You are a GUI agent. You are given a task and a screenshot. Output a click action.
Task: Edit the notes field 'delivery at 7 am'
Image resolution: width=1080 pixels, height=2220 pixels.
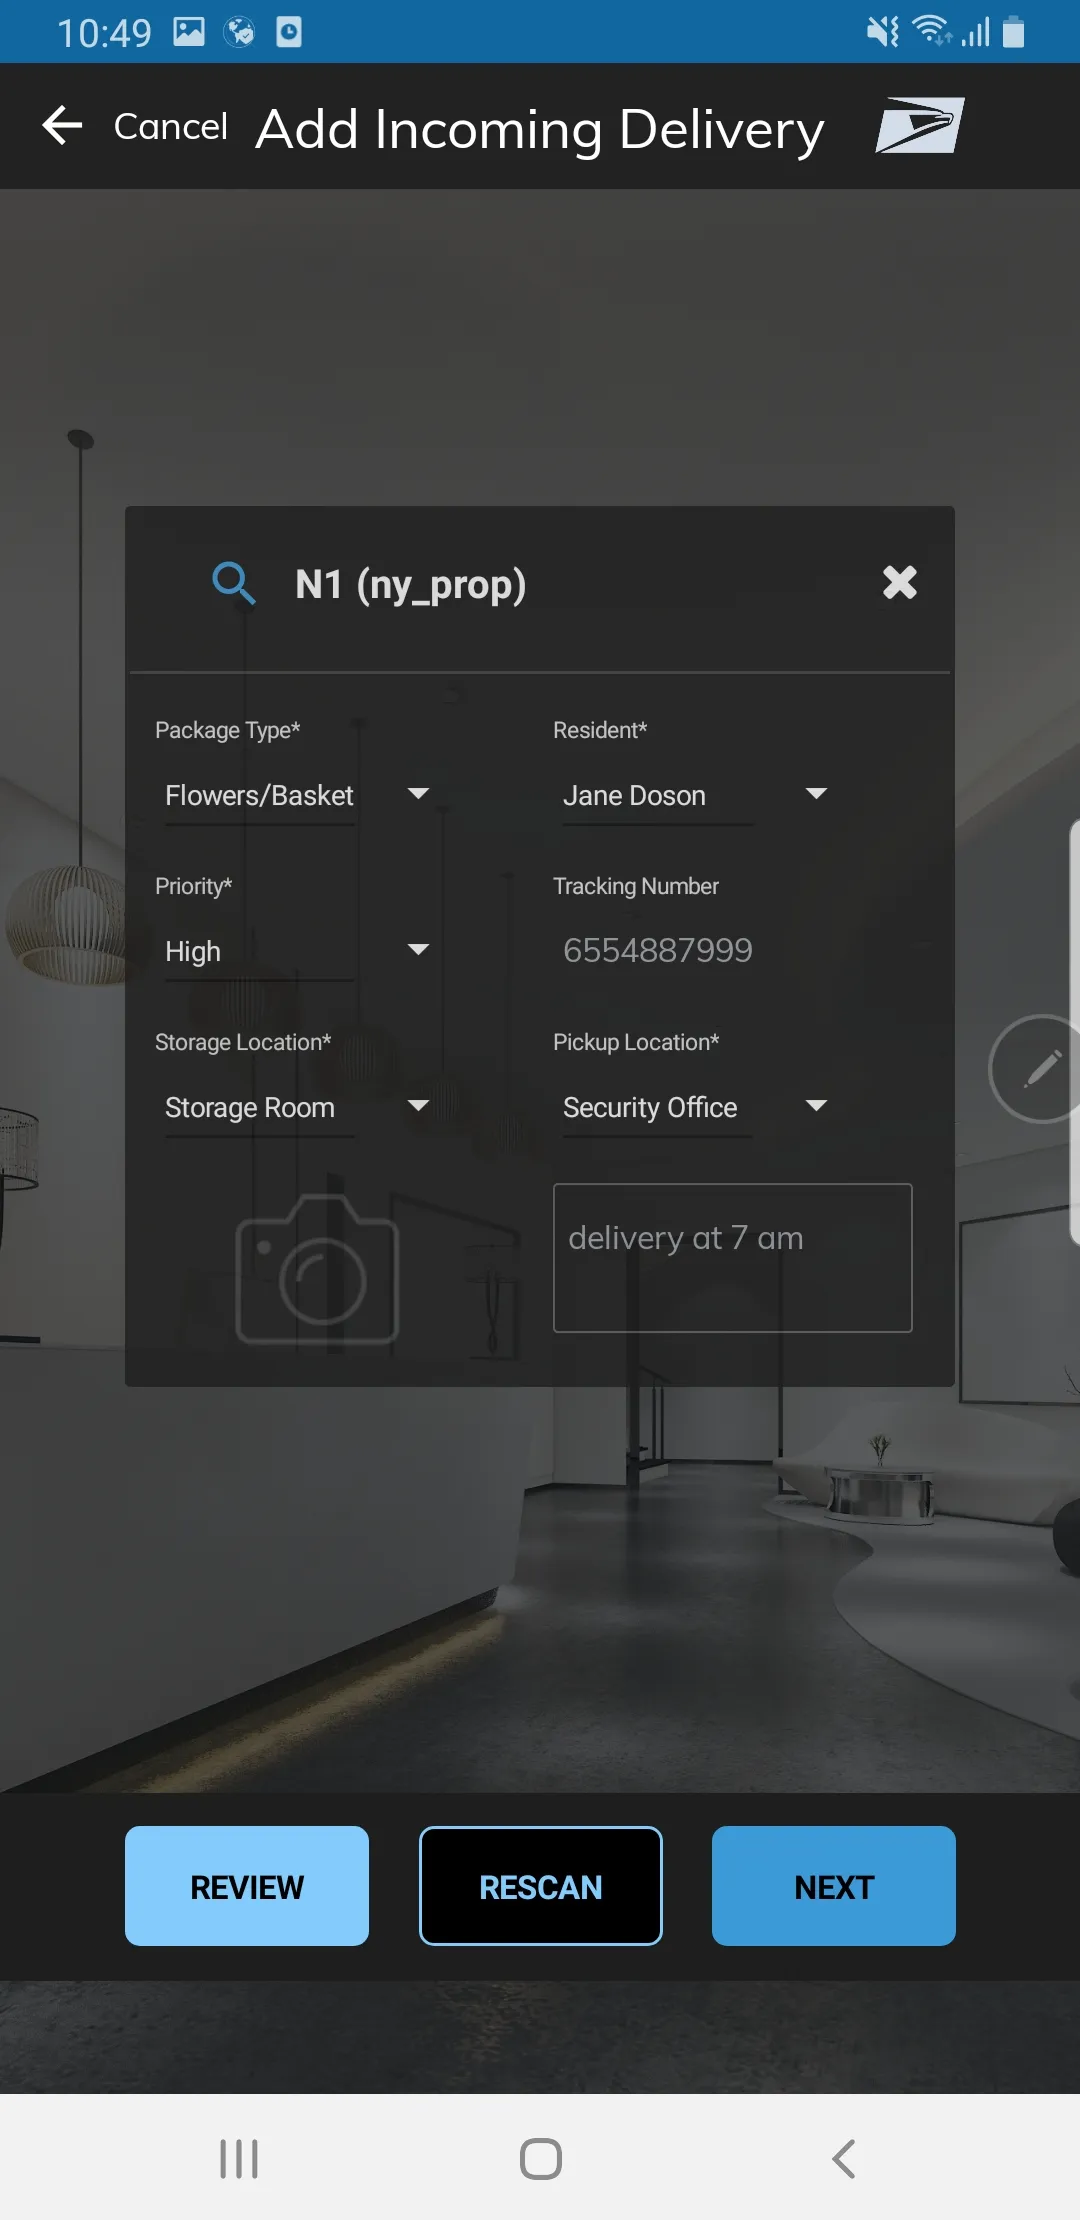pyautogui.click(x=732, y=1258)
